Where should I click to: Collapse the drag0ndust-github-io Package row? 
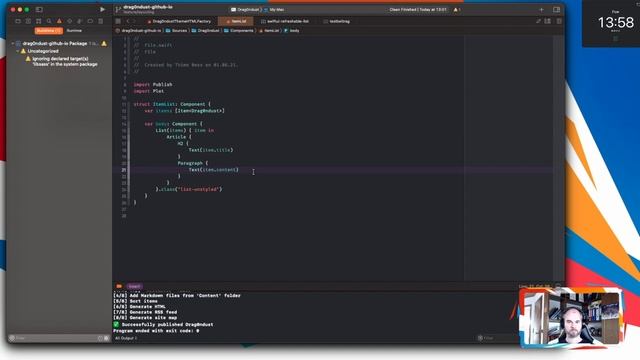point(12,43)
